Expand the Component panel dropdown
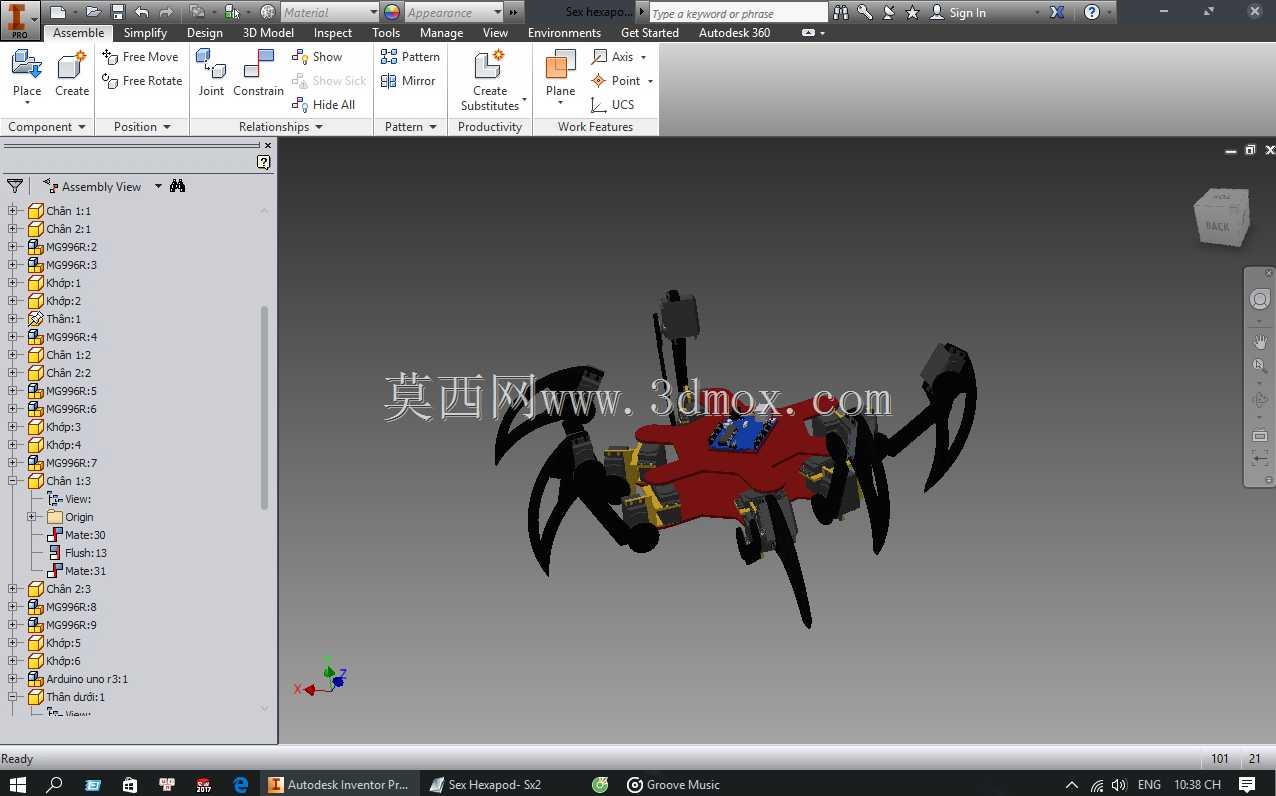1276x796 pixels. (x=81, y=127)
